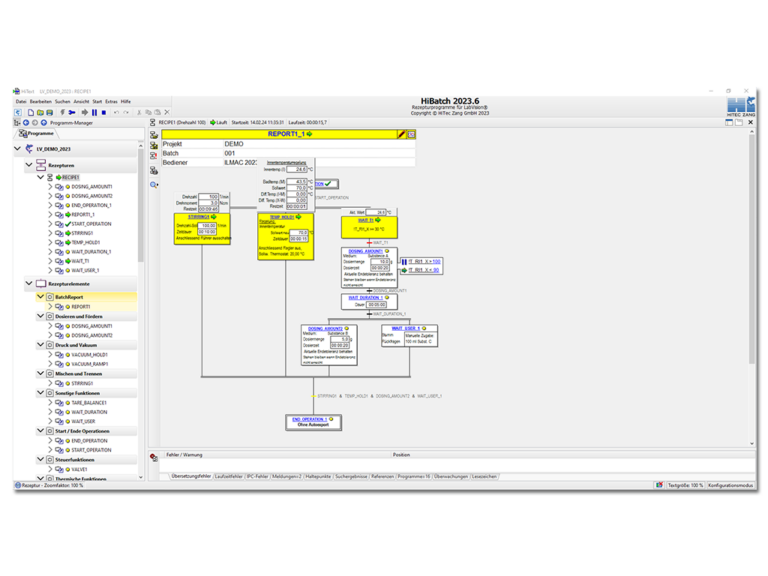768x576 pixels.
Task: Click the Projekt value field DEMO
Action: pyautogui.click(x=319, y=144)
